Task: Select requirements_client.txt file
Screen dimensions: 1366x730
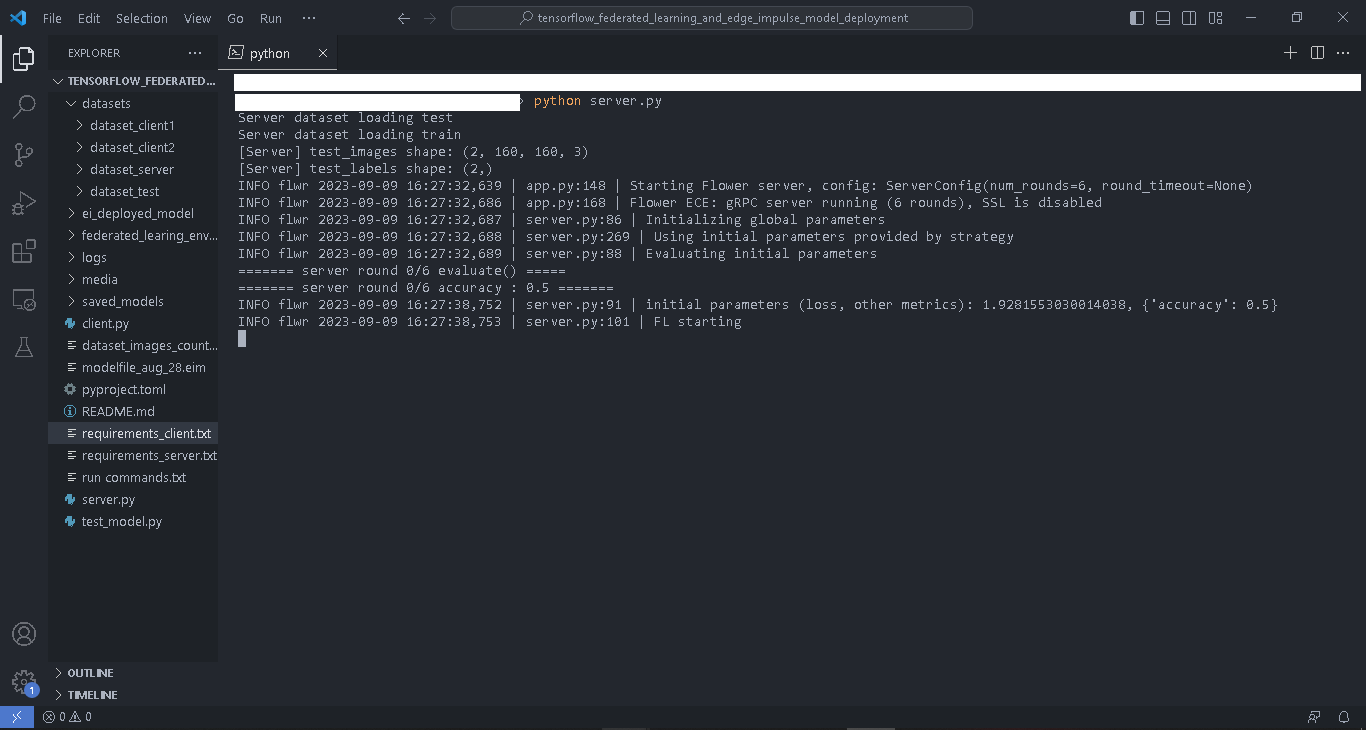Action: [133, 433]
